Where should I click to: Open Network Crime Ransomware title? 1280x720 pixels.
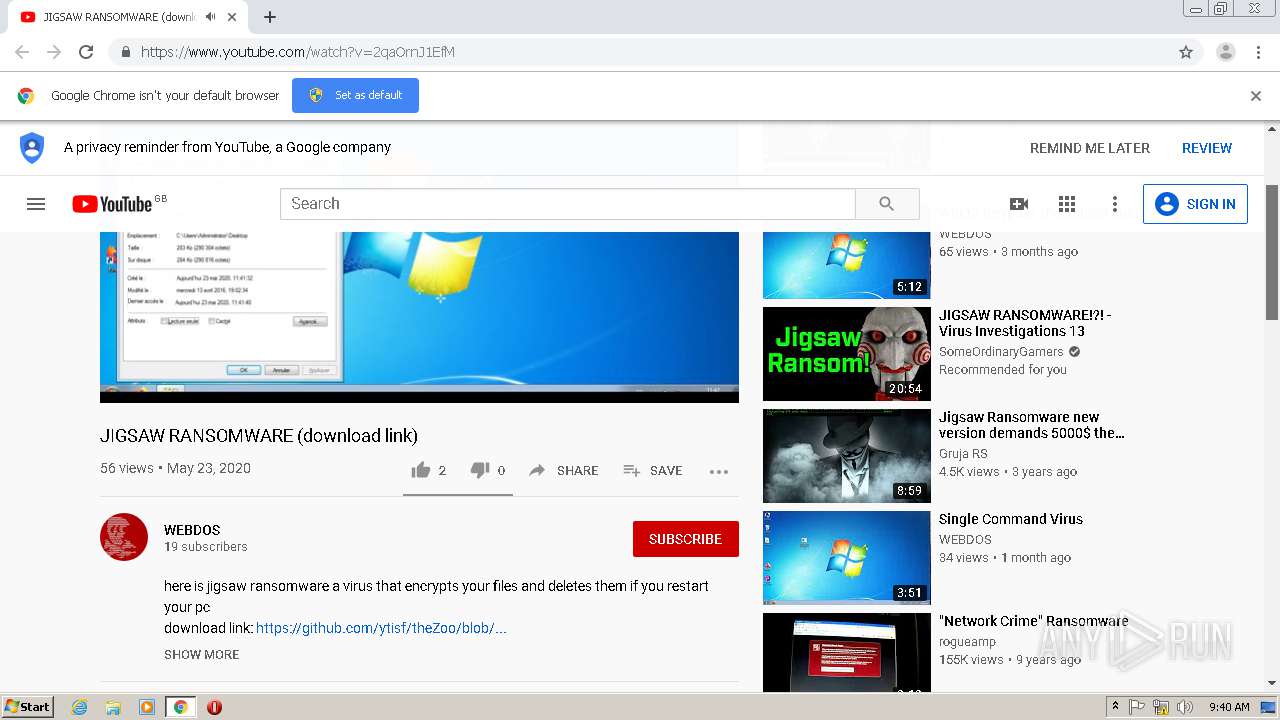pos(1034,621)
